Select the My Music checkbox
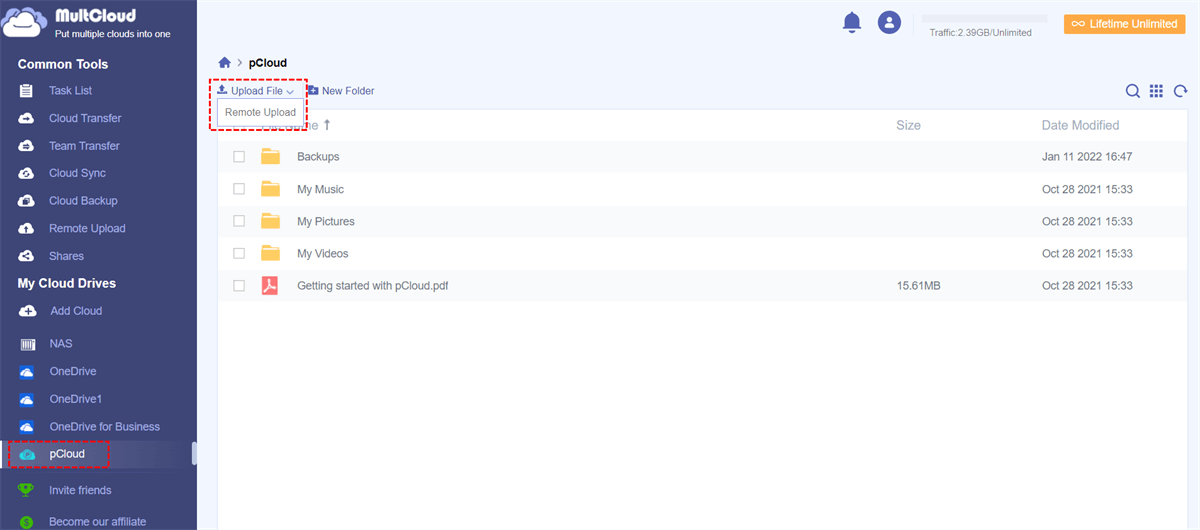The height and width of the screenshot is (530, 1200). click(x=239, y=189)
